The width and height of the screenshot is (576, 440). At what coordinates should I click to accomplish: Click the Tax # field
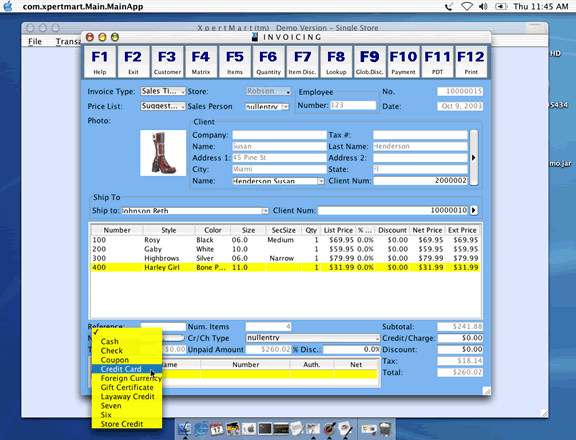pyautogui.click(x=420, y=135)
